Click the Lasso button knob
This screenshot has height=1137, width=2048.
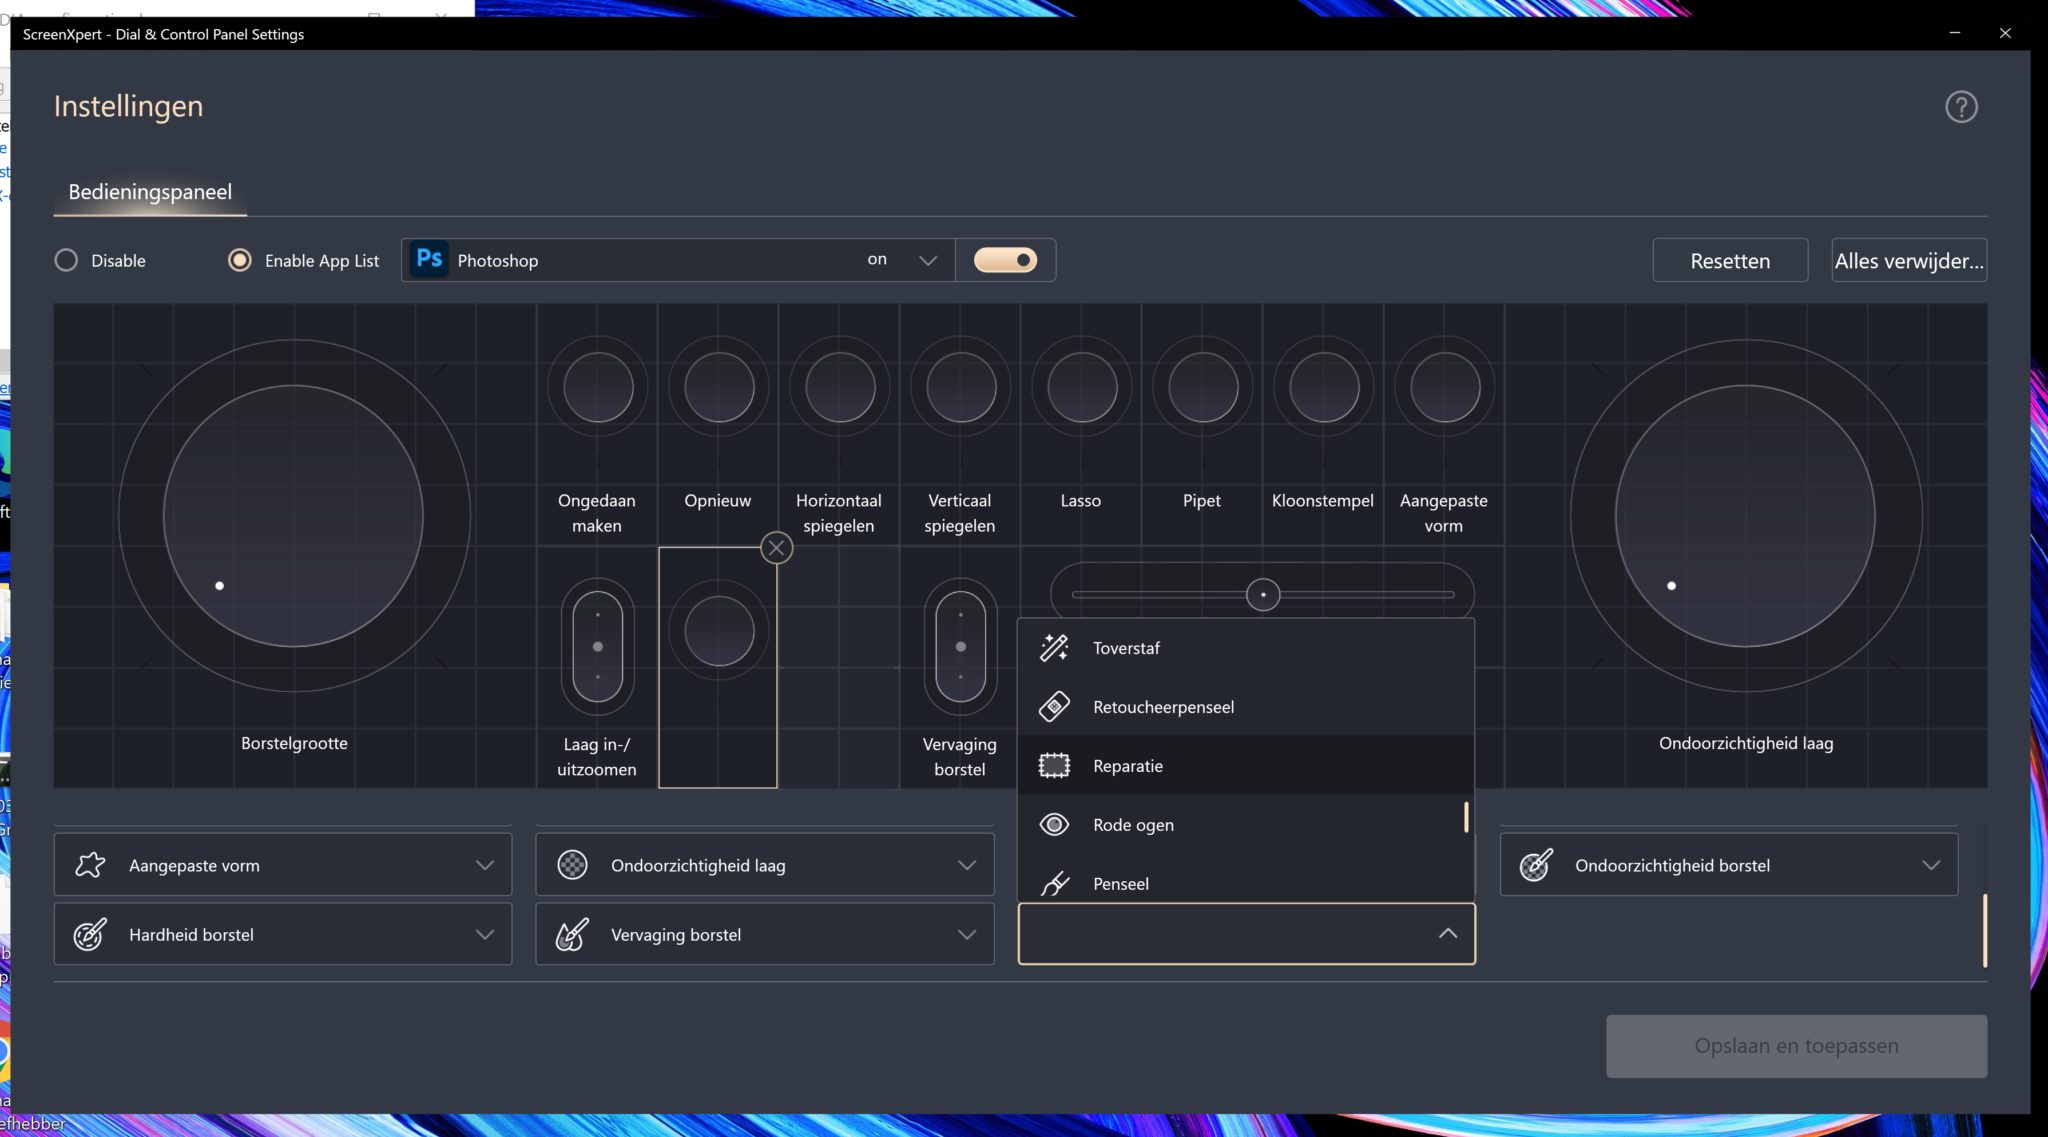click(1081, 388)
